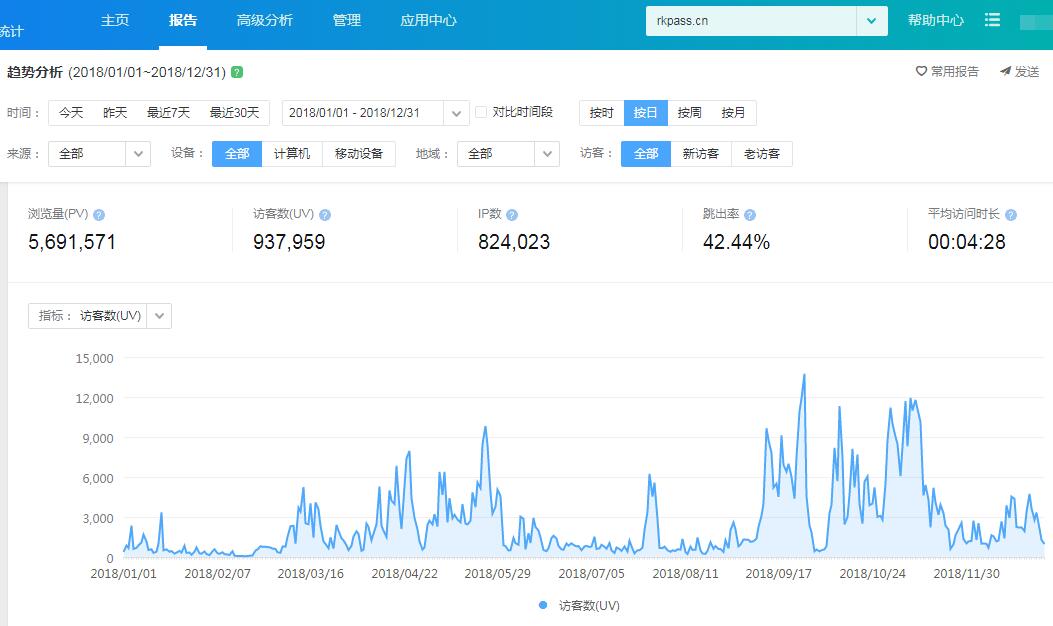Expand the 指标 访客数(UV) metric dropdown
The image size is (1053, 626).
160,316
